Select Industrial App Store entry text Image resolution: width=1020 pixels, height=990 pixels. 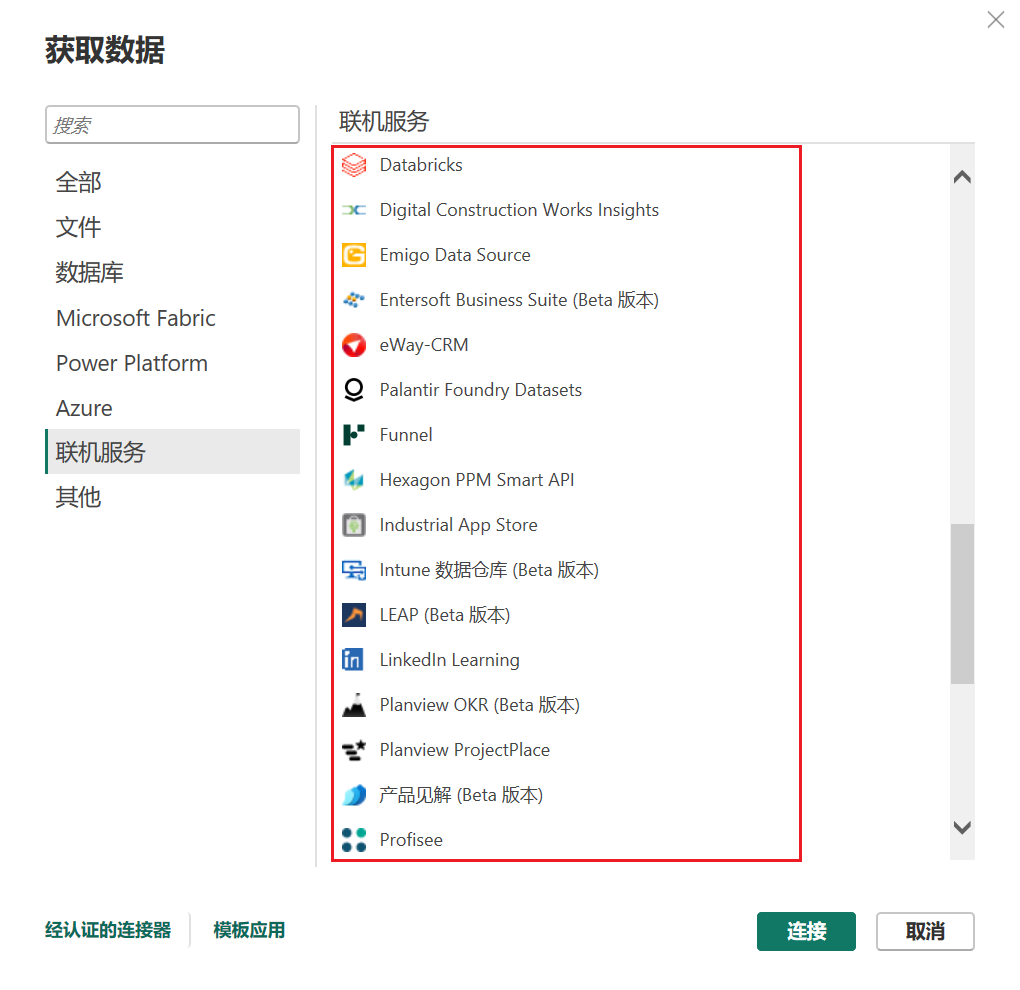click(459, 525)
